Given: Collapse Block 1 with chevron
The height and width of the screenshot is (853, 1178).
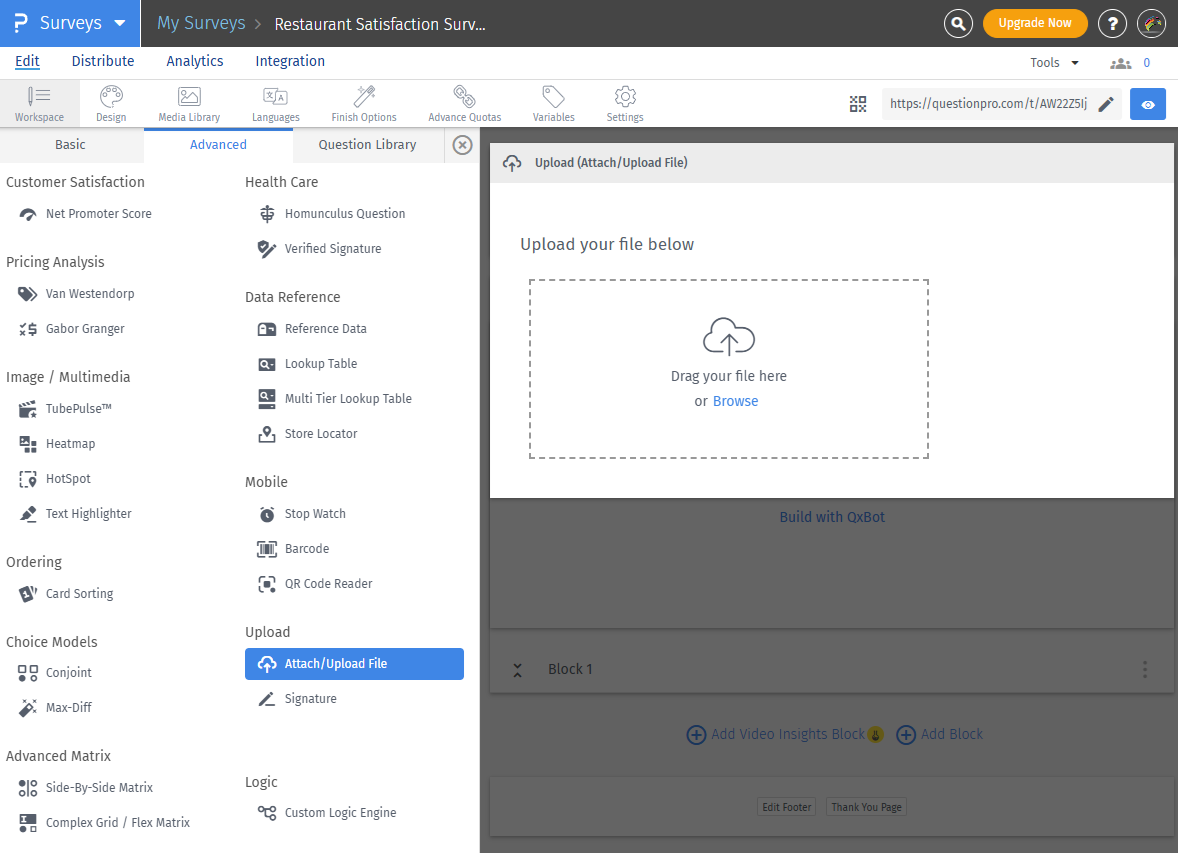Looking at the screenshot, I should pos(517,670).
